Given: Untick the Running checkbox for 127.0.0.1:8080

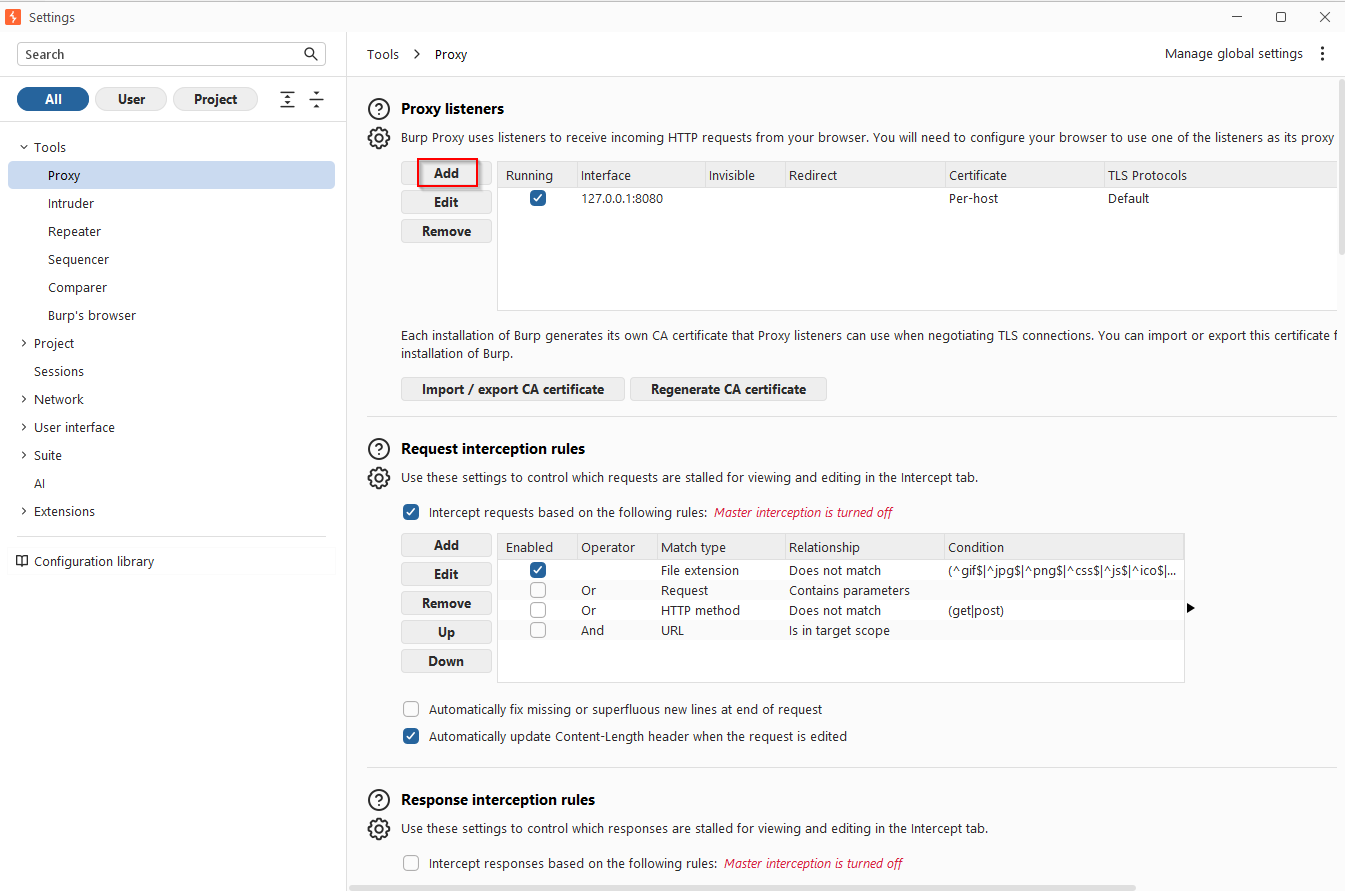Looking at the screenshot, I should coord(538,198).
